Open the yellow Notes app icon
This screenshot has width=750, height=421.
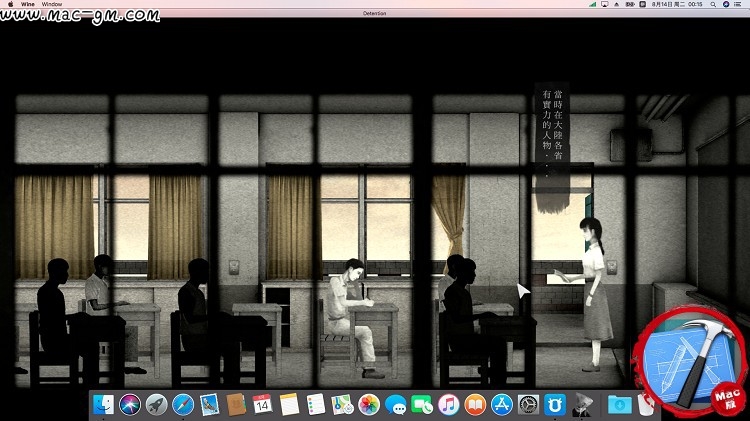(289, 405)
